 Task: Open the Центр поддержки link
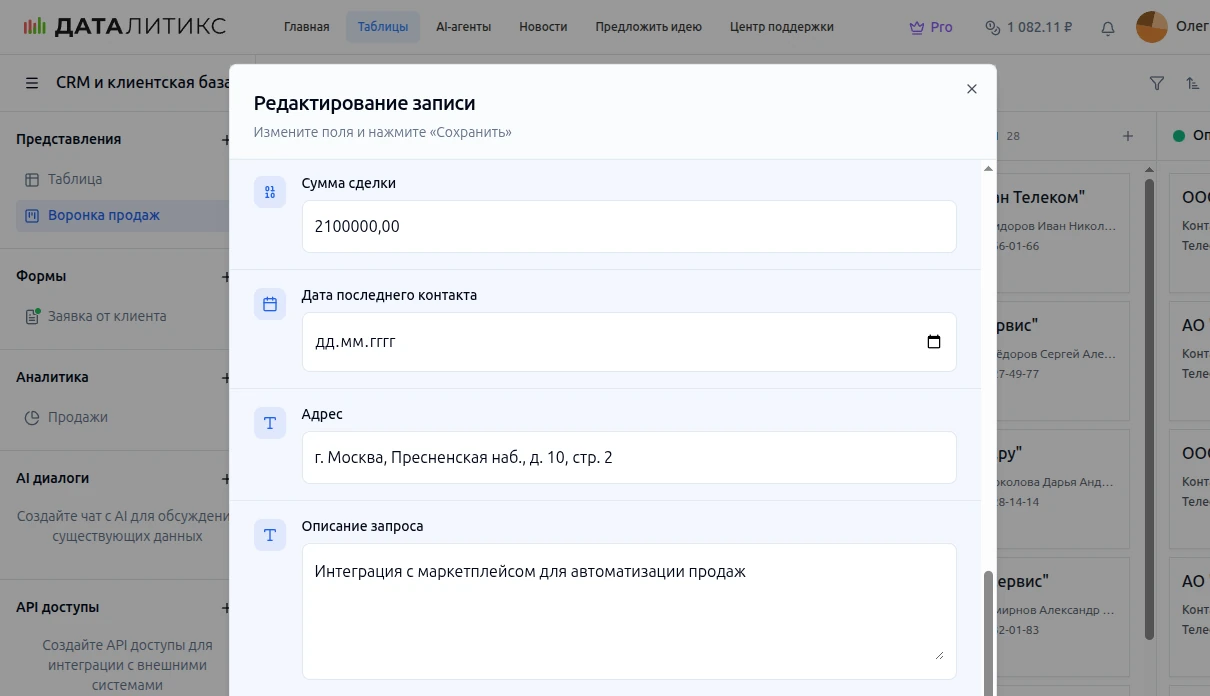click(781, 27)
